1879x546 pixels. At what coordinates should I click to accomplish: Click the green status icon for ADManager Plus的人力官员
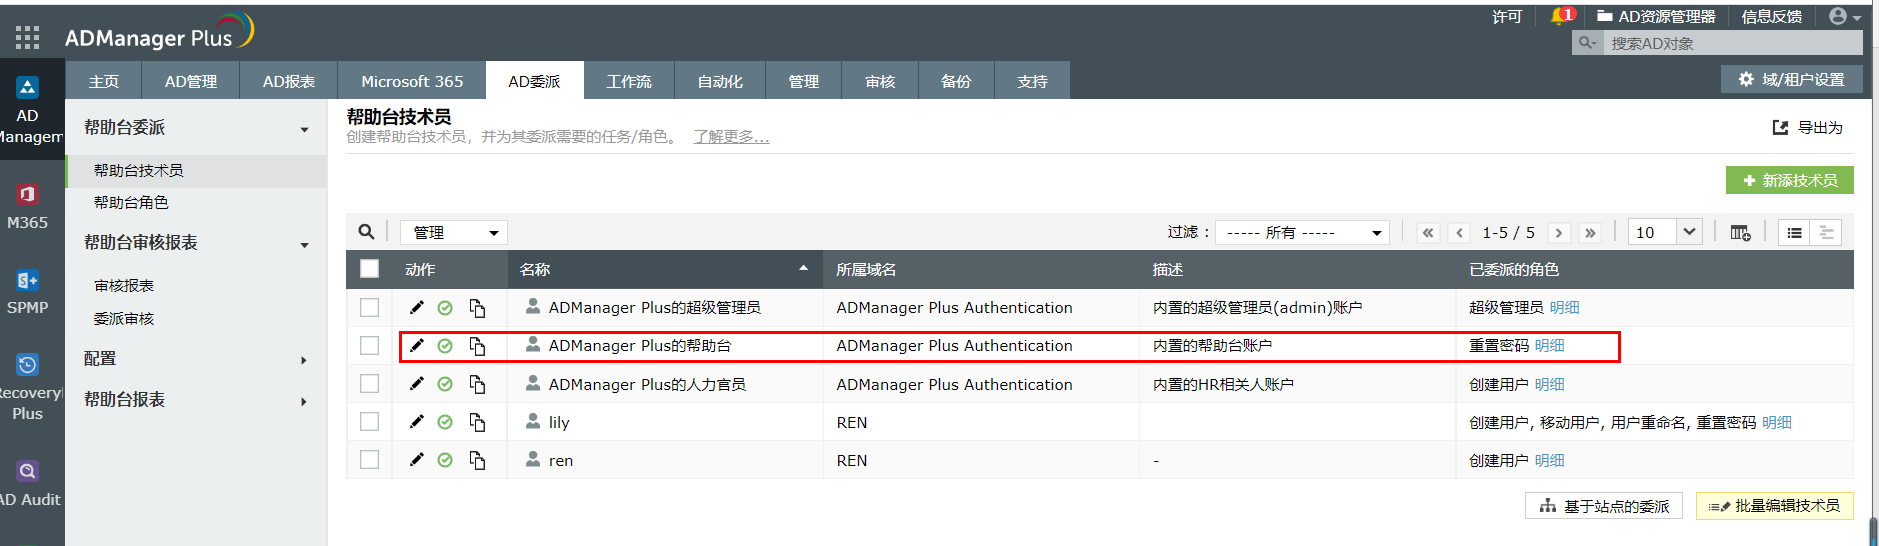445,384
